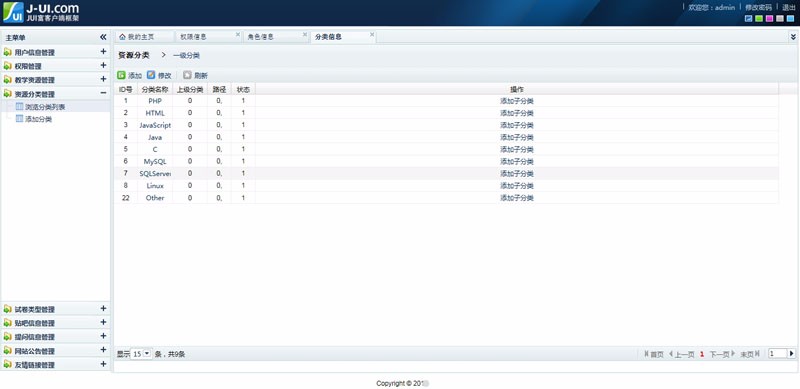Close the 角色信息 tab
This screenshot has width=800, height=389.
(305, 35)
